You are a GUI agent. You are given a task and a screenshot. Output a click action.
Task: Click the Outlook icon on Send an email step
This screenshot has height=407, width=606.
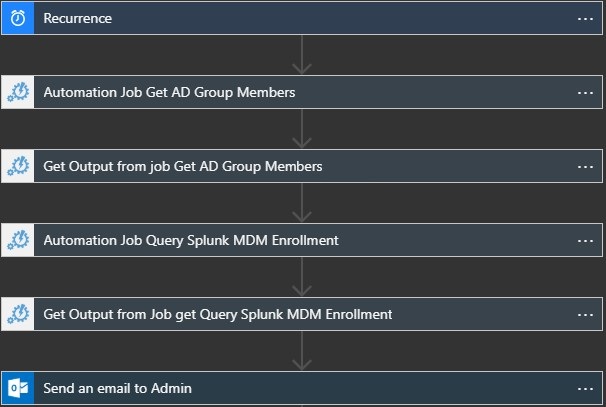coord(17,388)
